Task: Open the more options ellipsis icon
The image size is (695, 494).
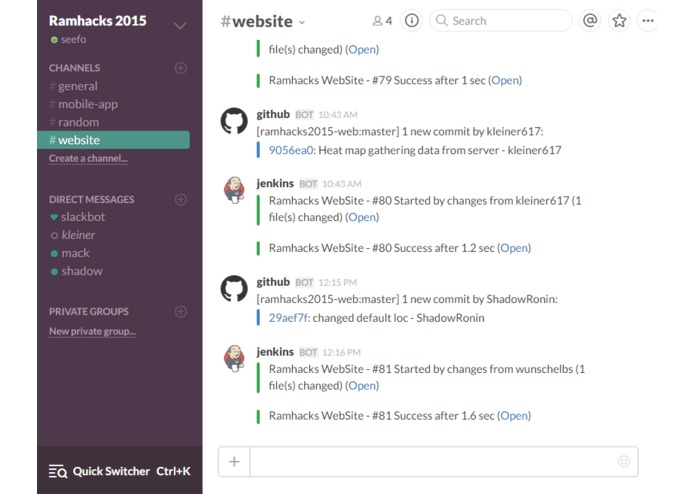Action: [648, 20]
